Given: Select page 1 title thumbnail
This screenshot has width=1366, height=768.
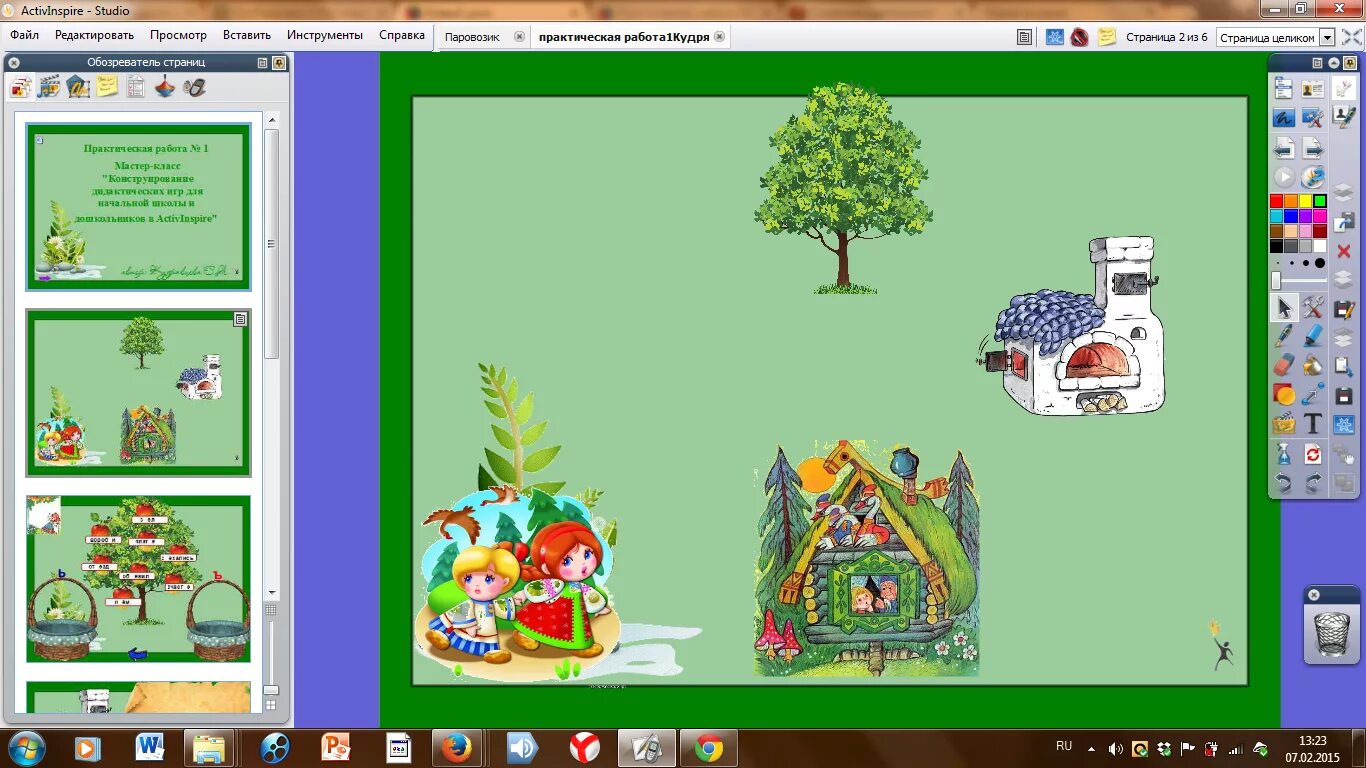Looking at the screenshot, I should click(138, 207).
